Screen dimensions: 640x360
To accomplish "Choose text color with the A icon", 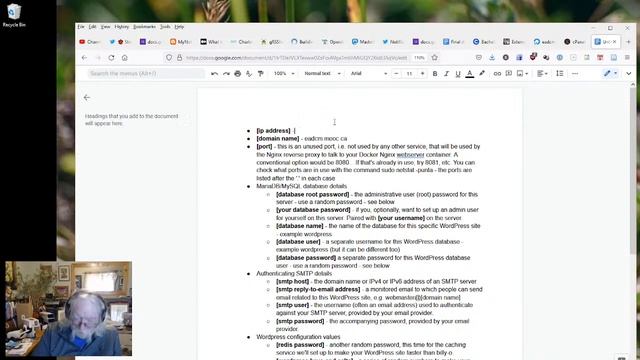I will pyautogui.click(x=470, y=73).
